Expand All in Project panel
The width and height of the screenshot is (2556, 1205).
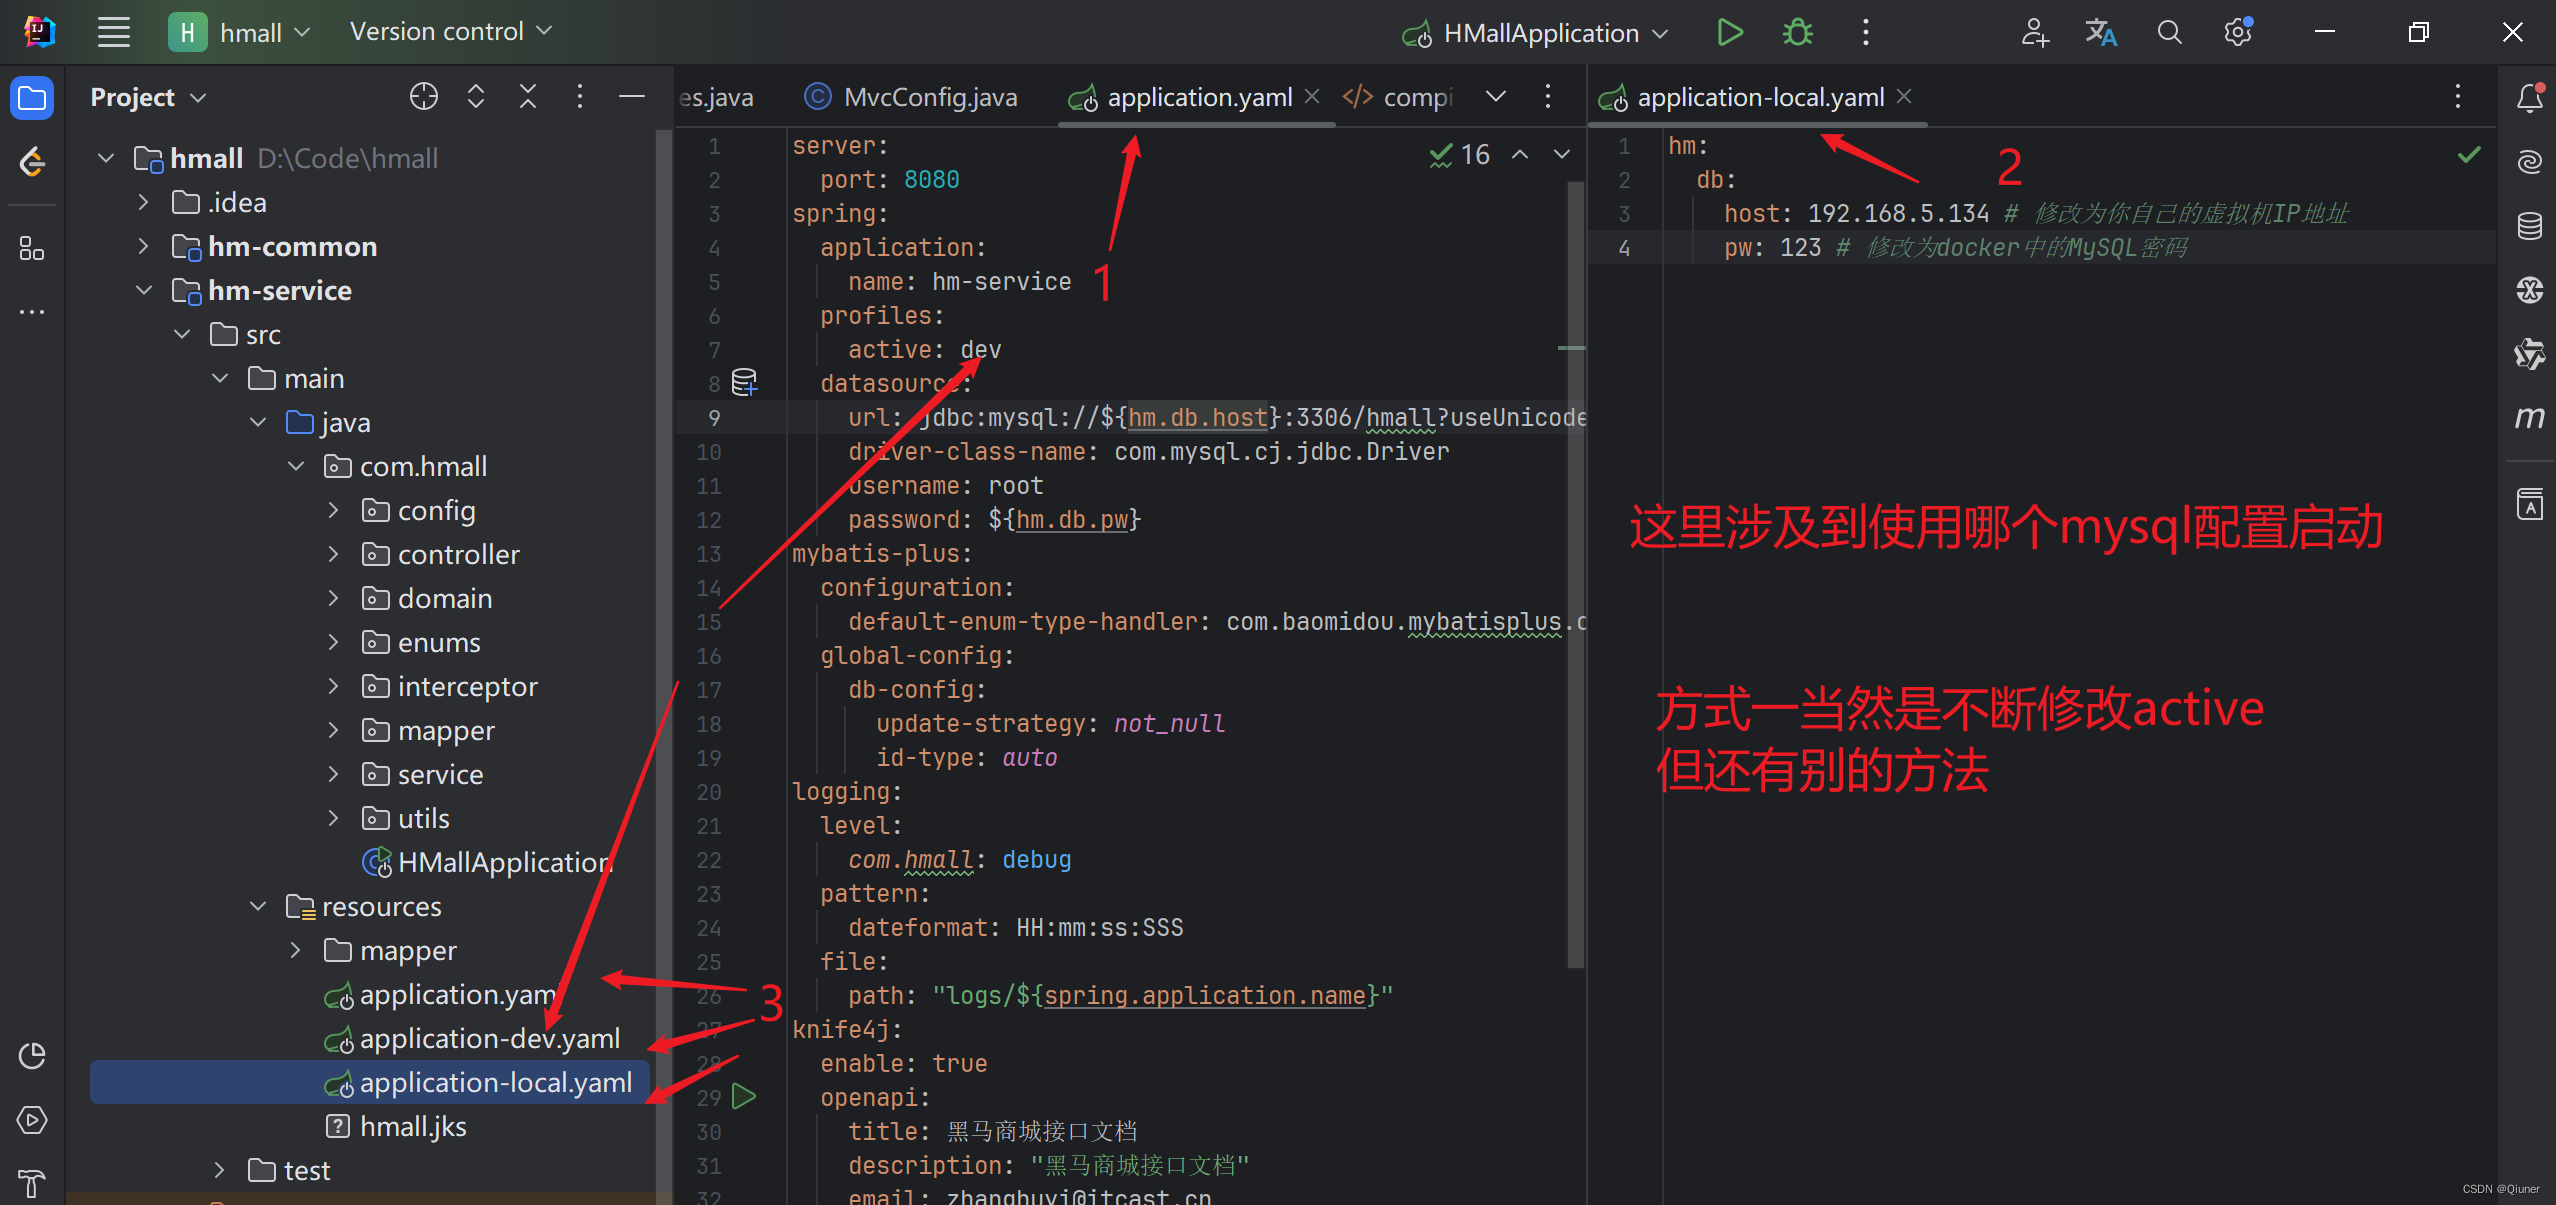[x=476, y=97]
